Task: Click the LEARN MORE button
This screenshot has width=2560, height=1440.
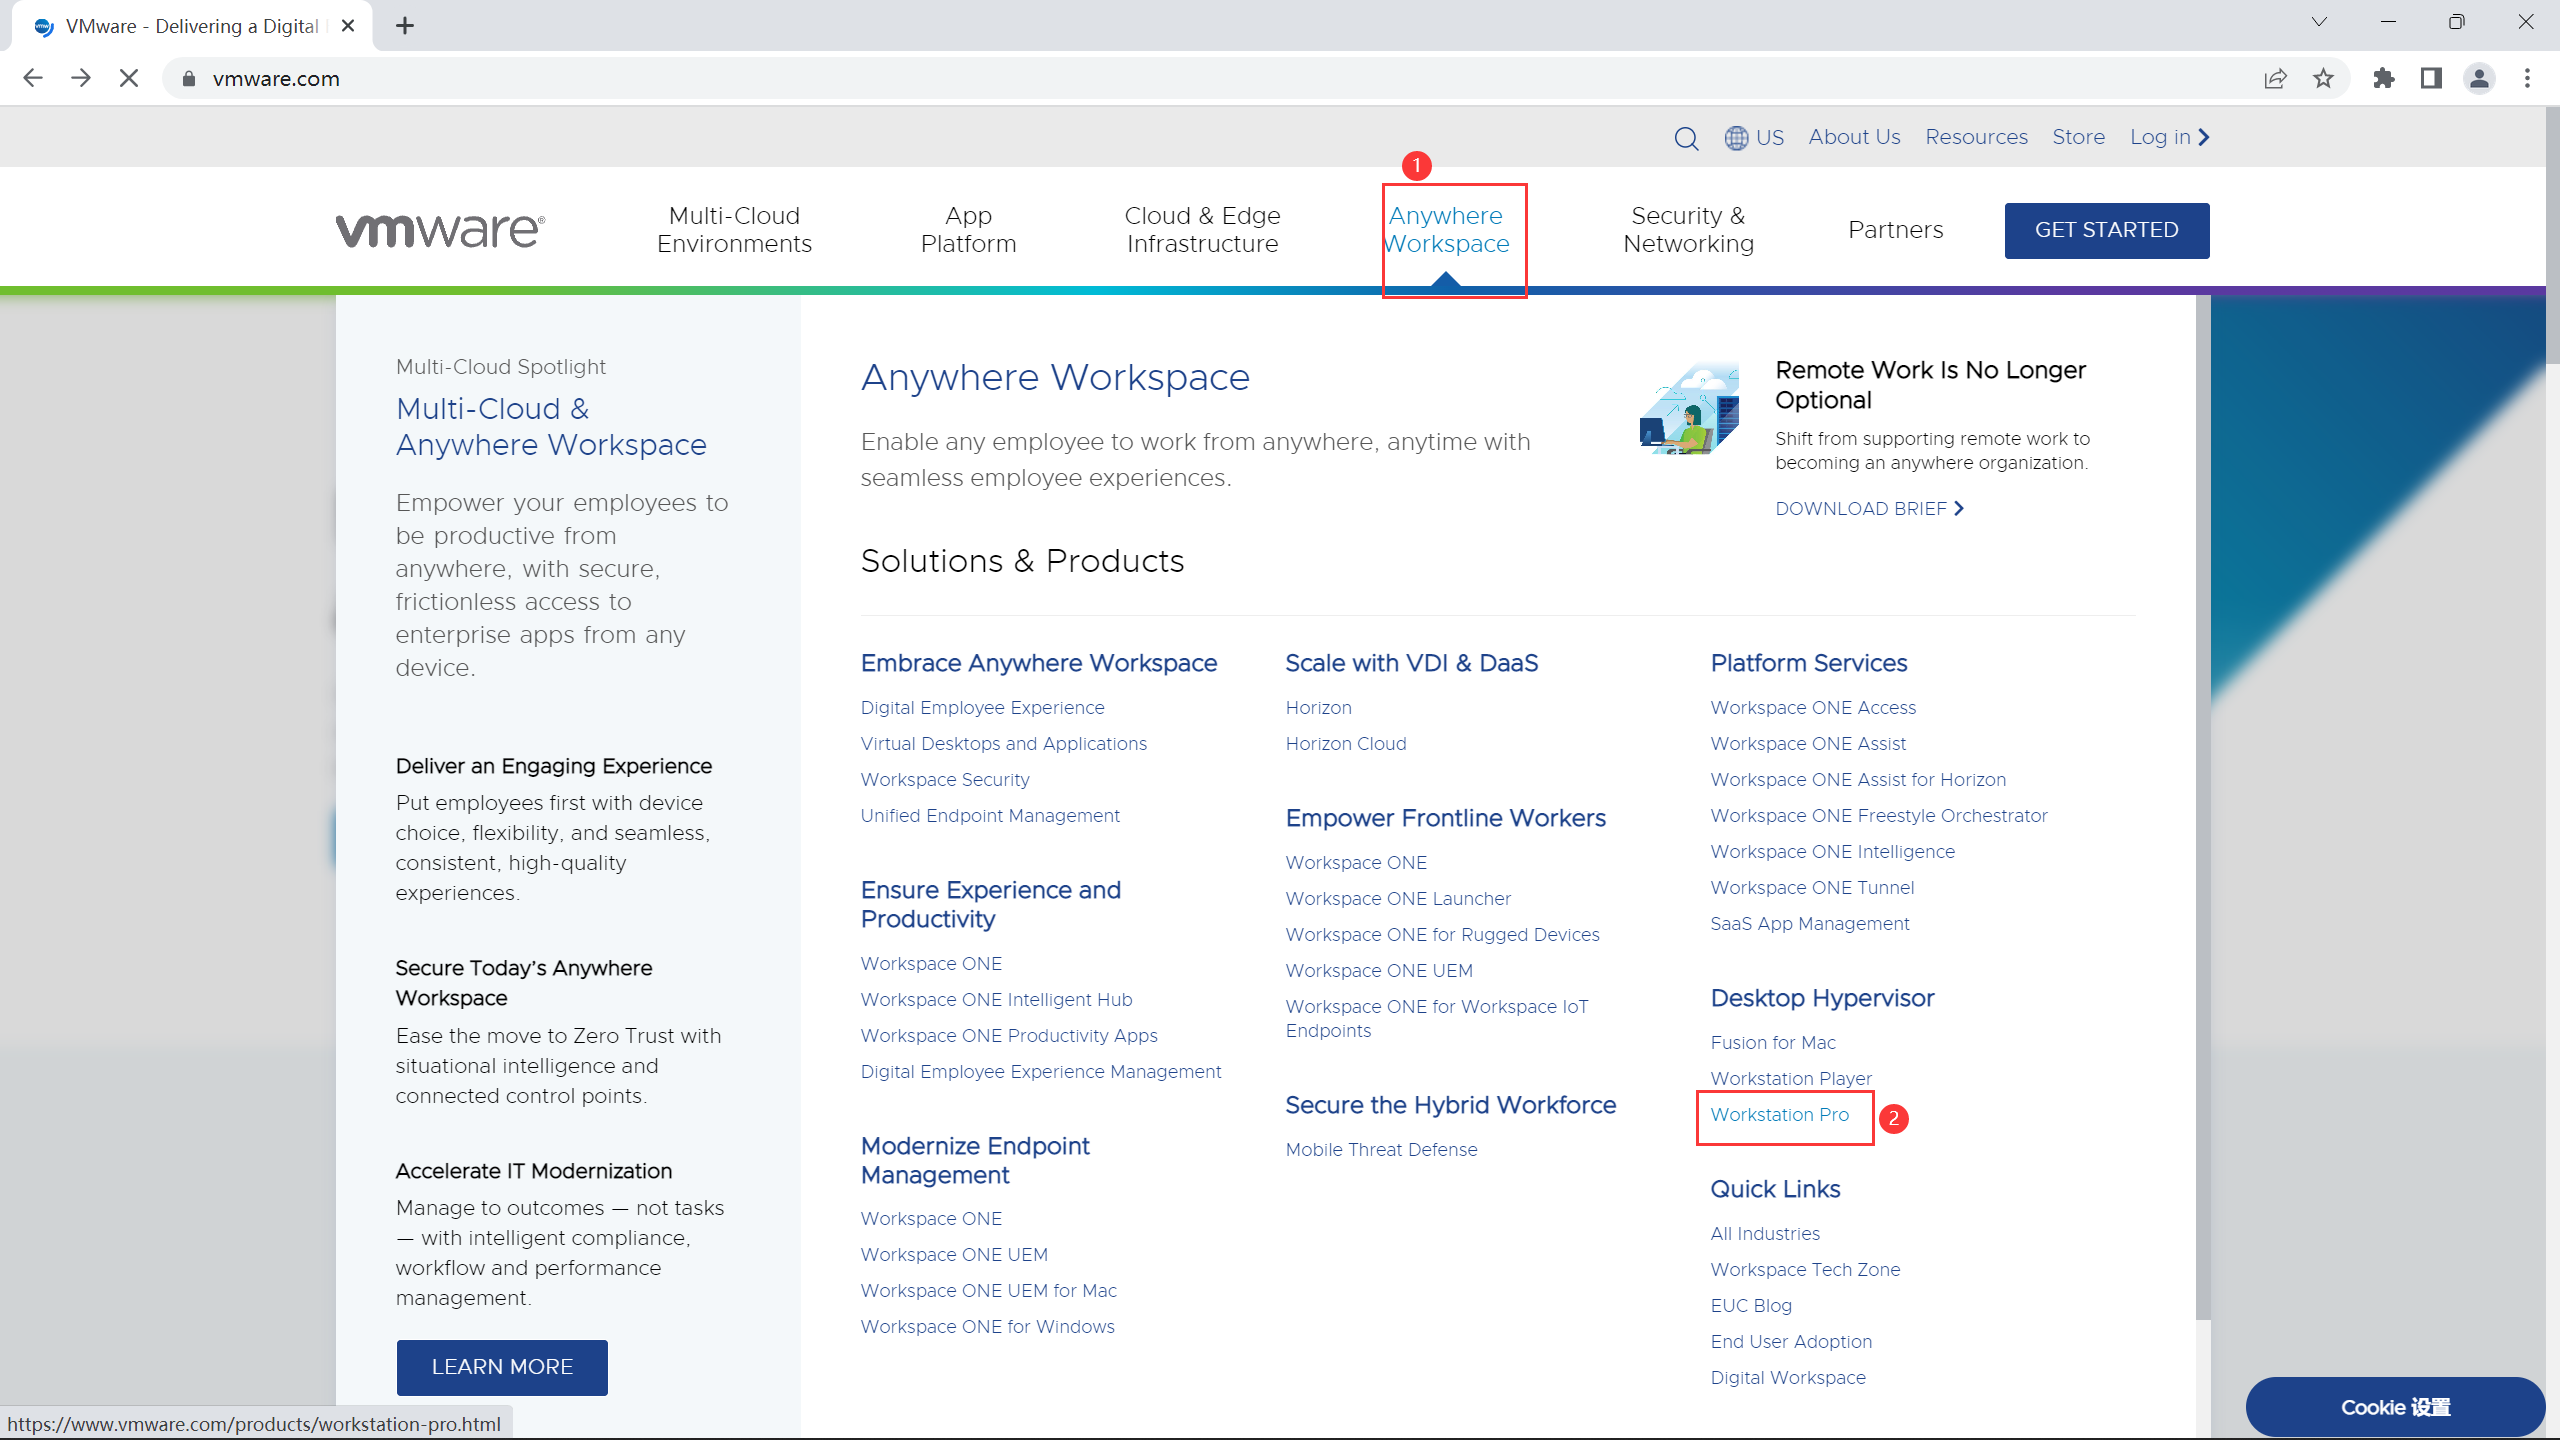Action: coord(502,1366)
